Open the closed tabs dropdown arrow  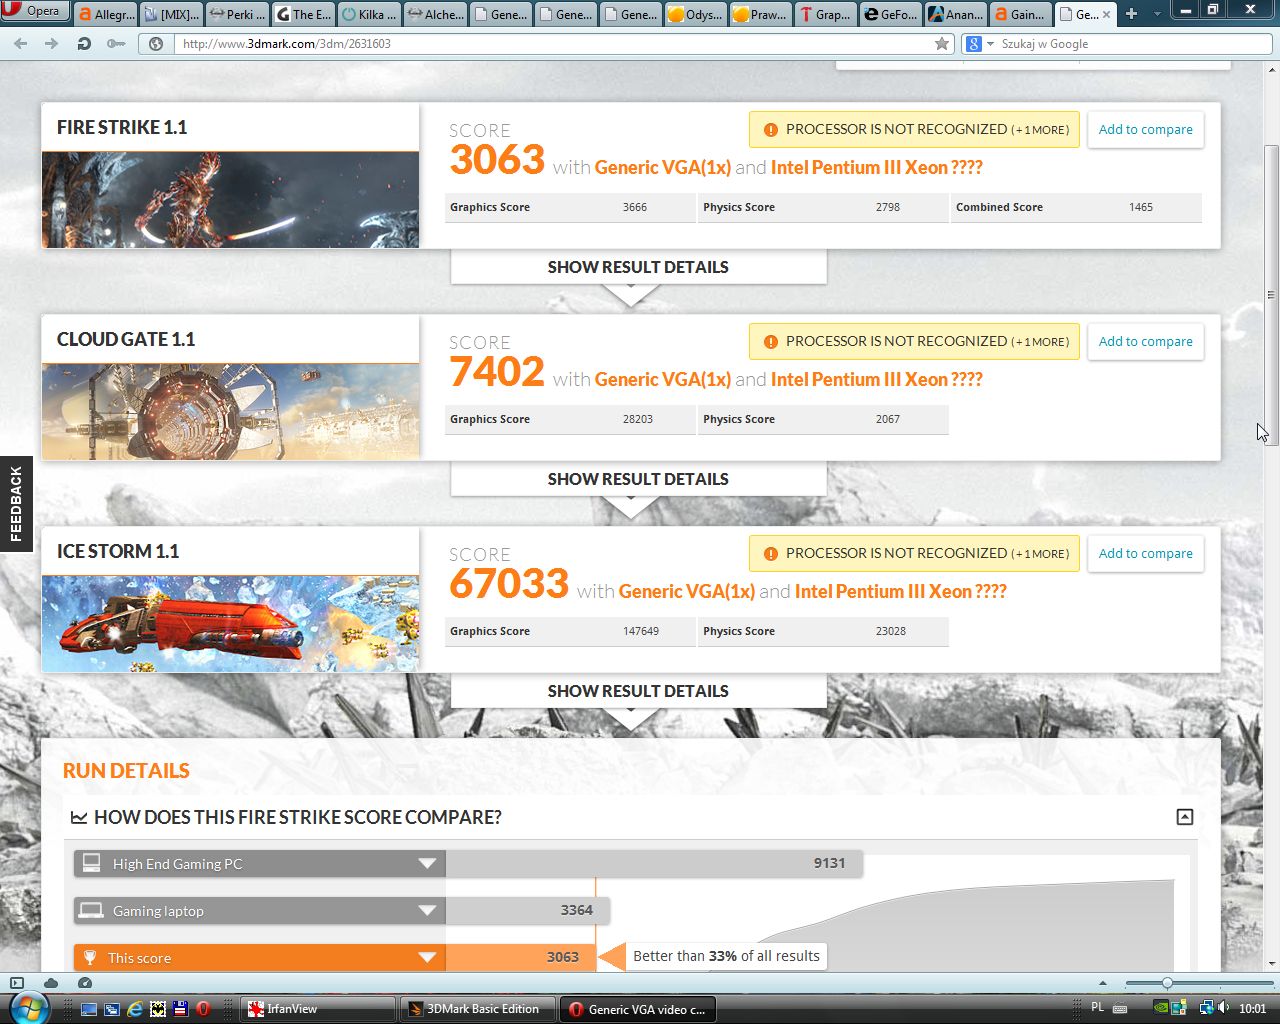tap(1157, 14)
